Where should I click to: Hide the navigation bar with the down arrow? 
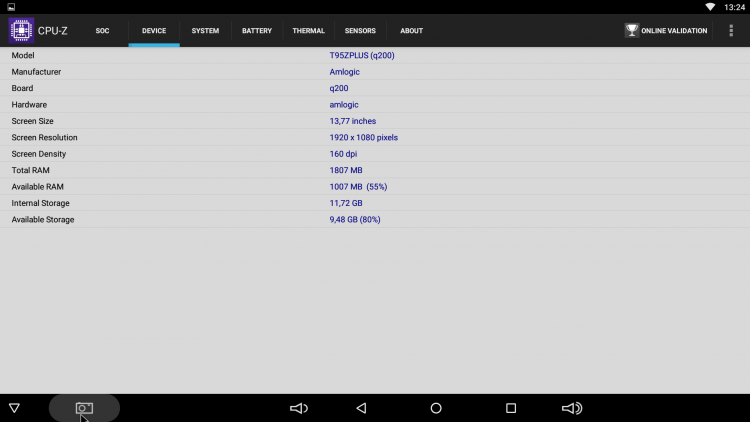[14, 408]
